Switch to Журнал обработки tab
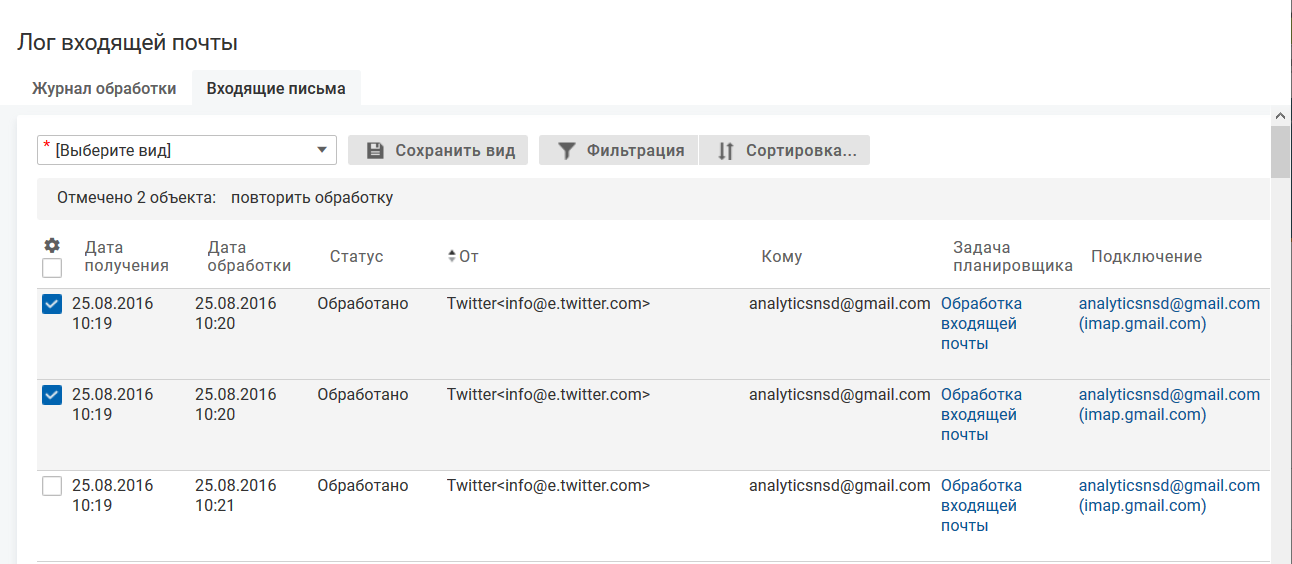Screen dimensions: 1292x564 click(104, 89)
